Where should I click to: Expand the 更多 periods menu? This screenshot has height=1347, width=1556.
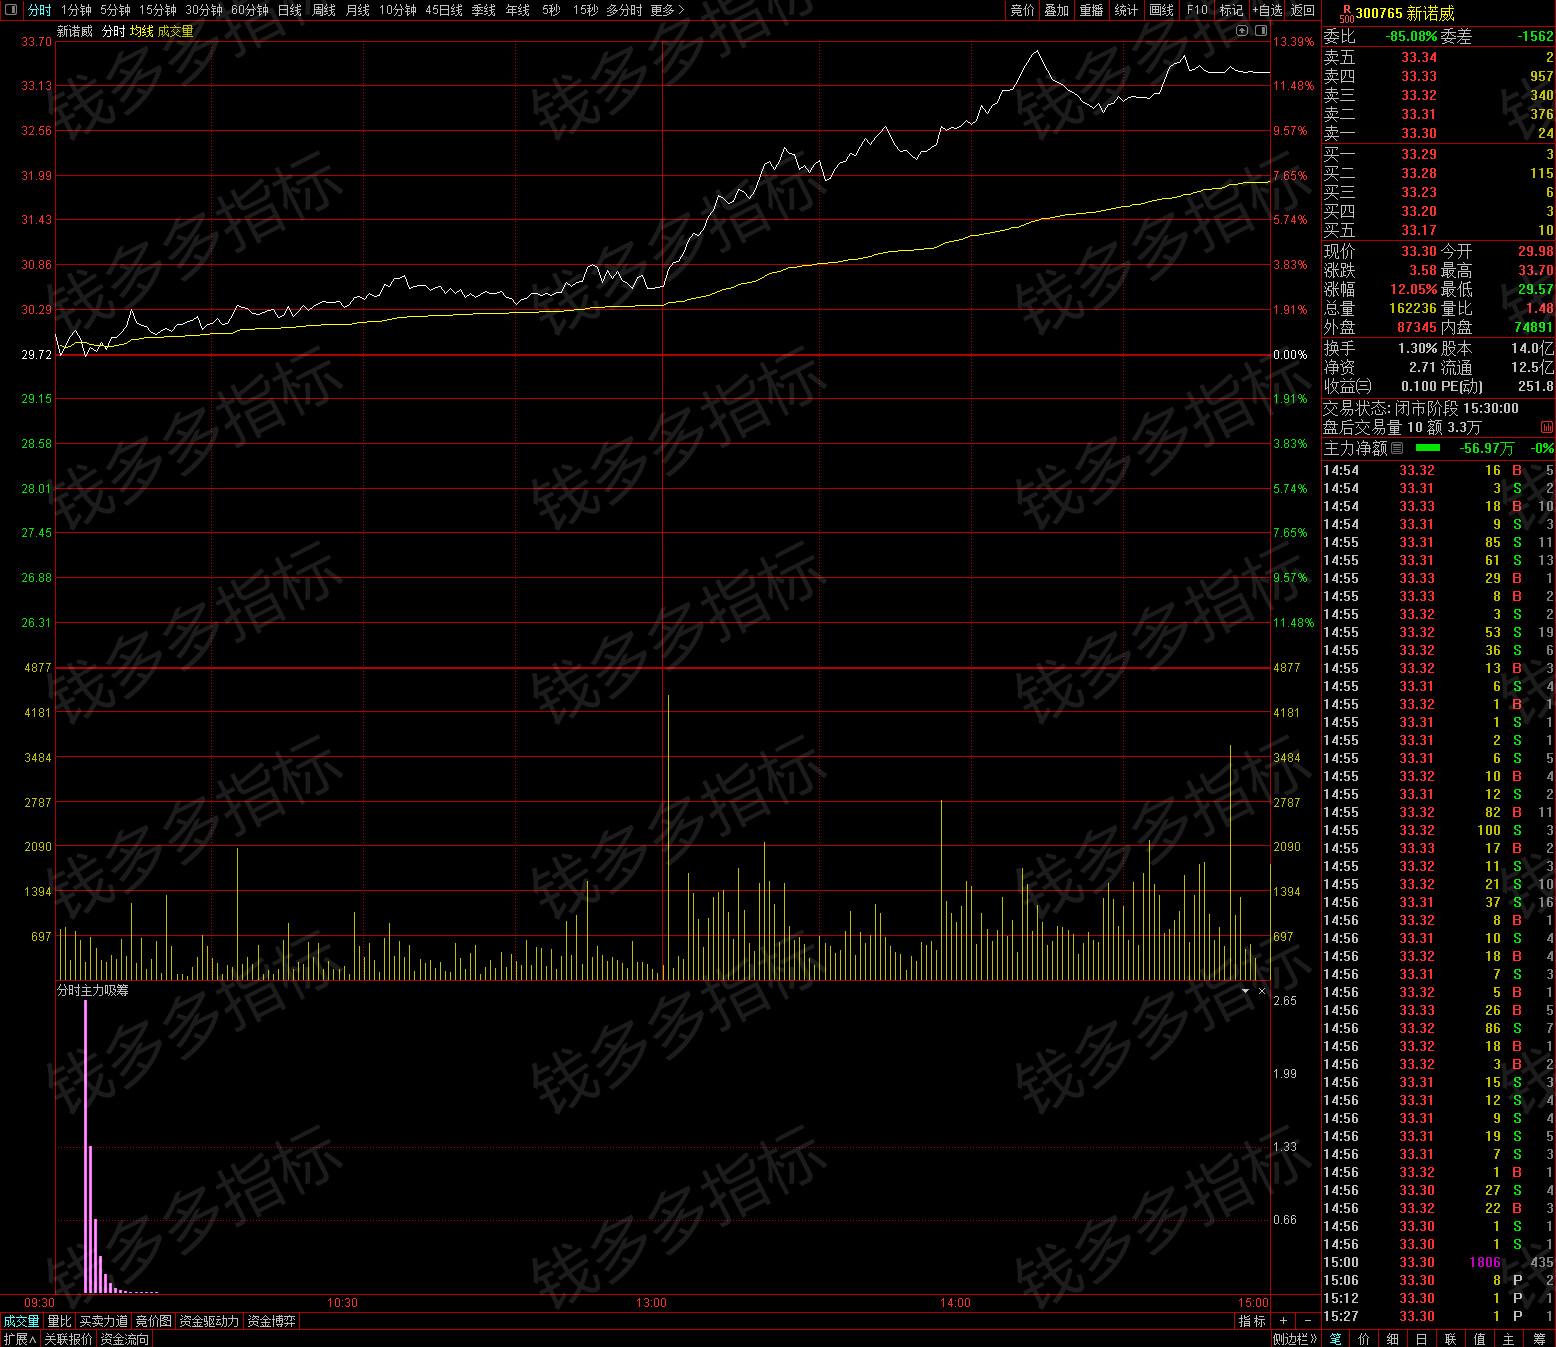coord(667,10)
